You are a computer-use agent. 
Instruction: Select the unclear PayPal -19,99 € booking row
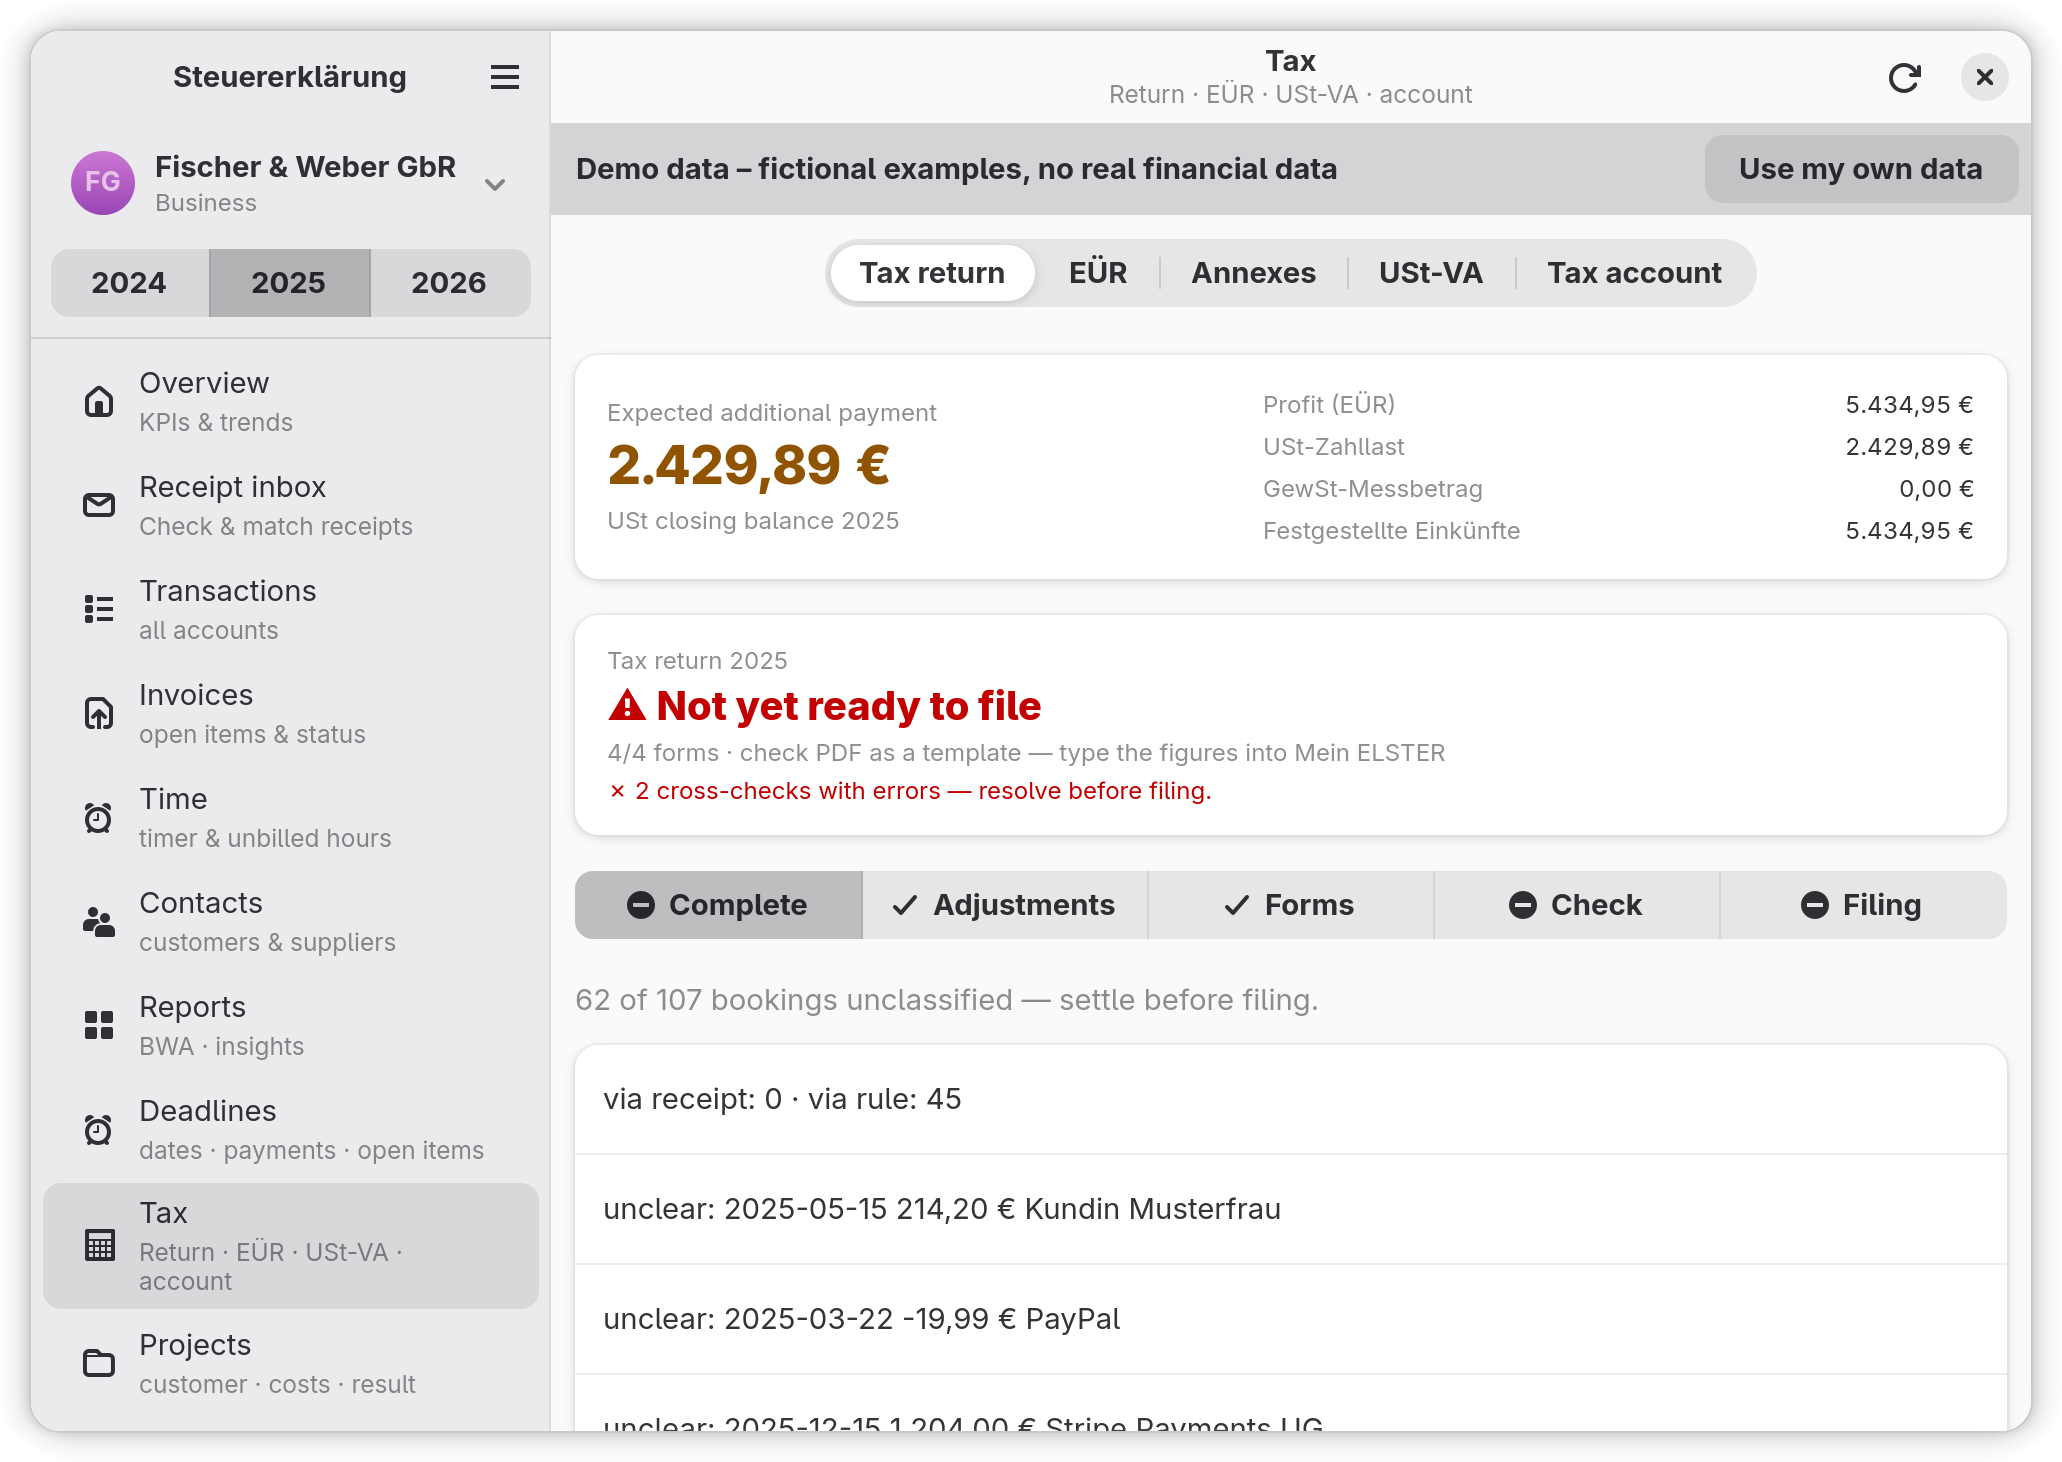pyautogui.click(x=1290, y=1319)
